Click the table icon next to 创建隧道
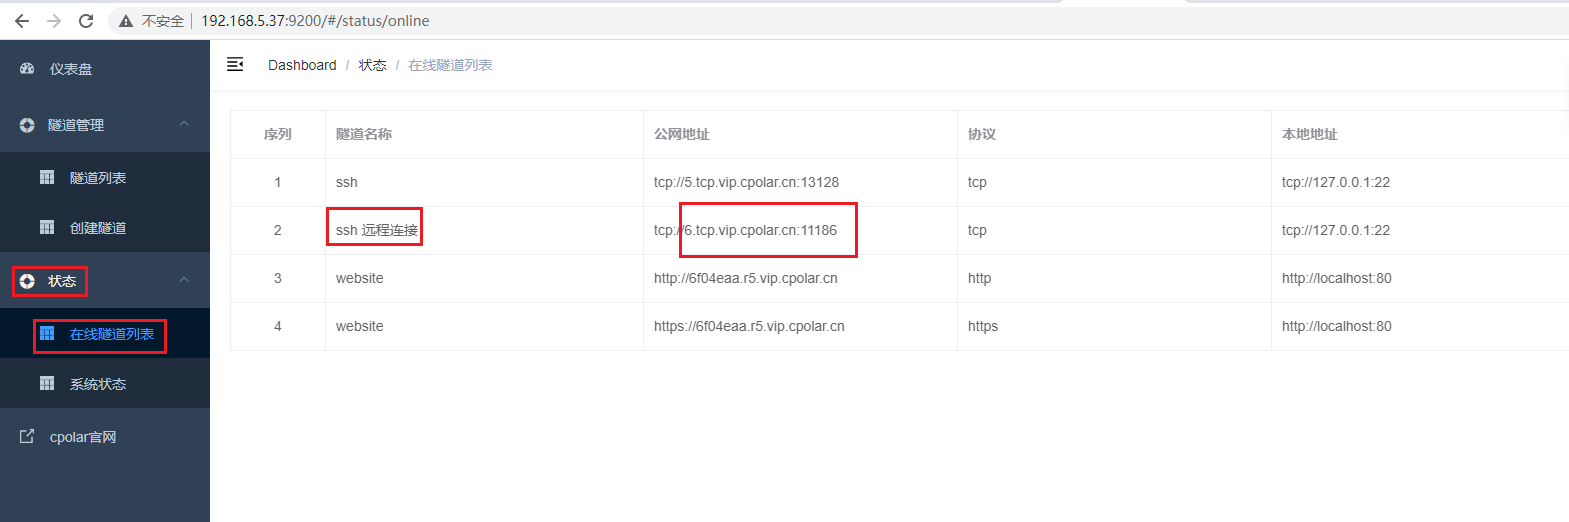 click(47, 227)
